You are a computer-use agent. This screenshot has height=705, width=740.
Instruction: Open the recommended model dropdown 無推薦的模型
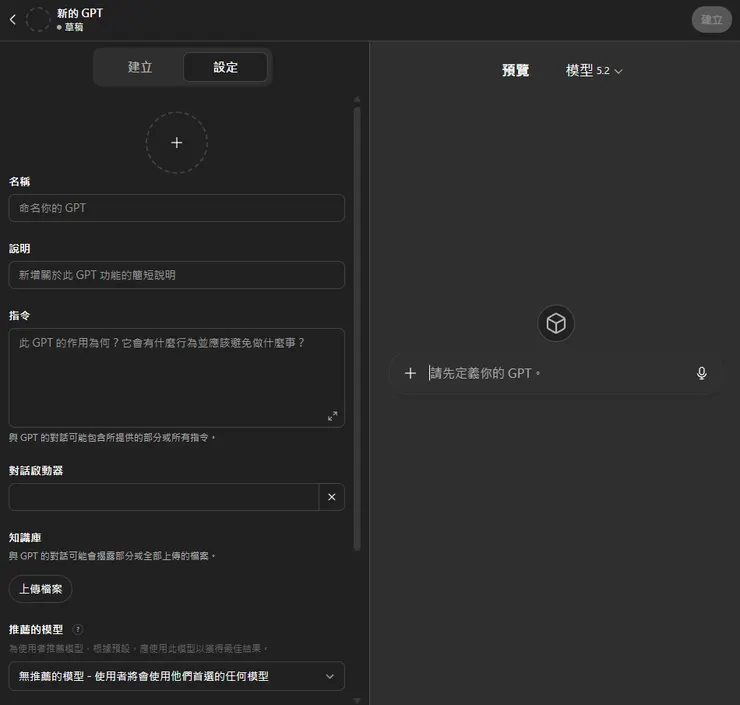click(177, 676)
